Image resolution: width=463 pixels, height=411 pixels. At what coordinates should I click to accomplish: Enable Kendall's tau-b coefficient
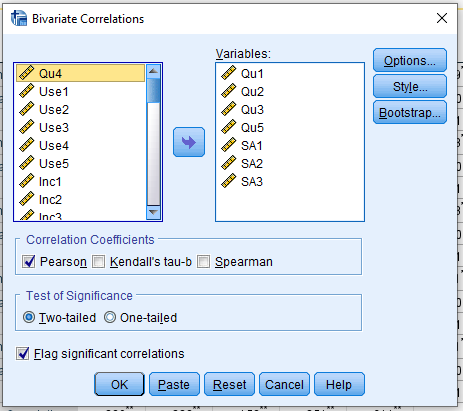click(x=98, y=262)
